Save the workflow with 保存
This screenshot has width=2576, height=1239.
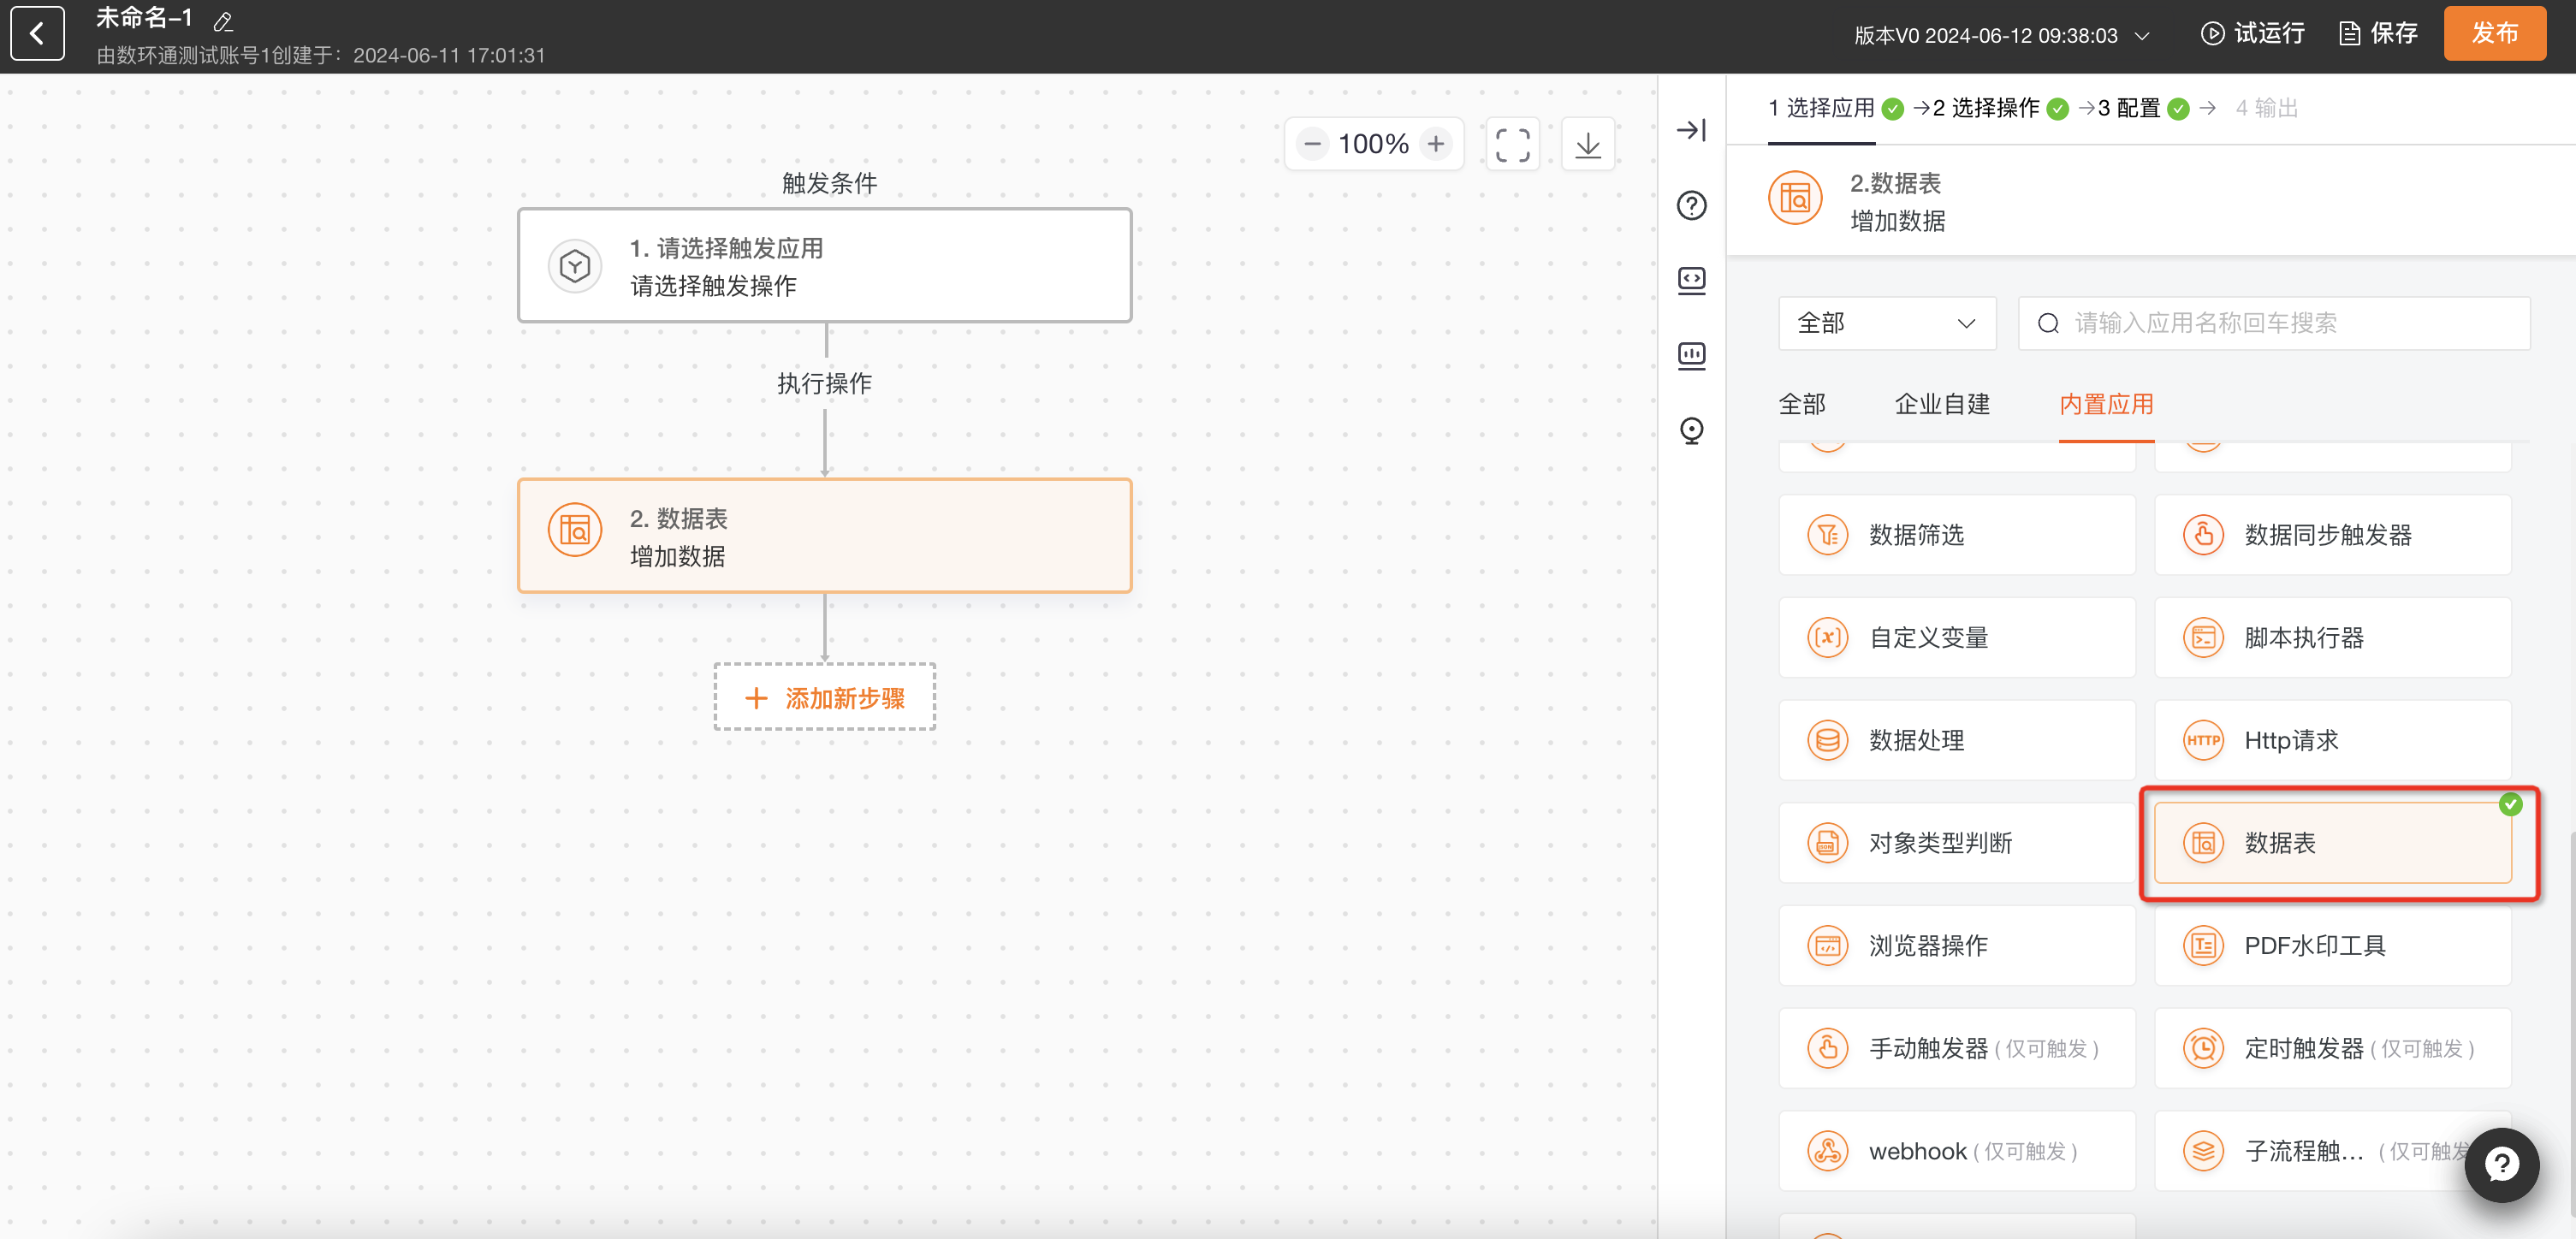click(2378, 33)
